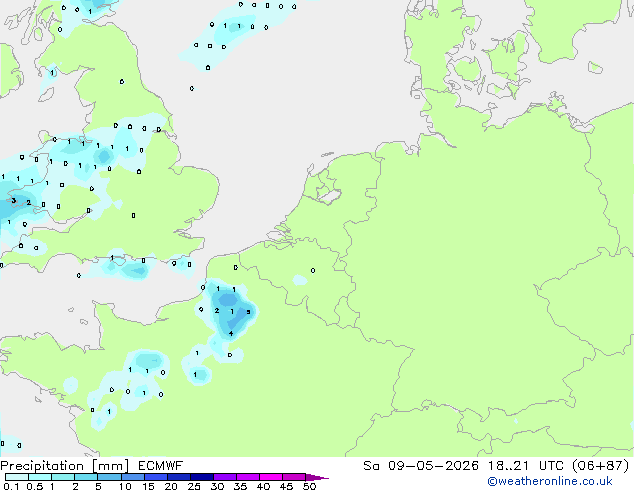634x490 pixels.
Task: Select the 0.1 mm legend color swatch
Action: tap(17, 477)
